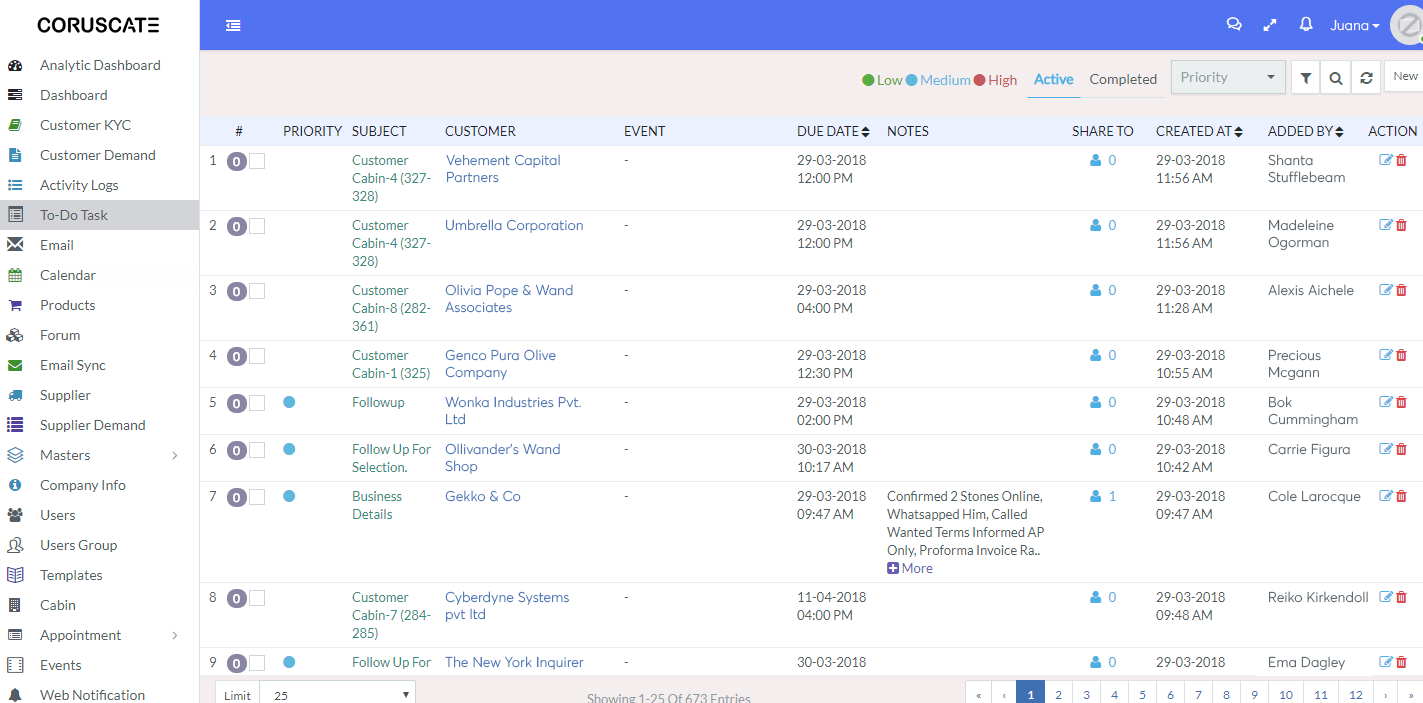
Task: Click the New button
Action: [x=1405, y=77]
